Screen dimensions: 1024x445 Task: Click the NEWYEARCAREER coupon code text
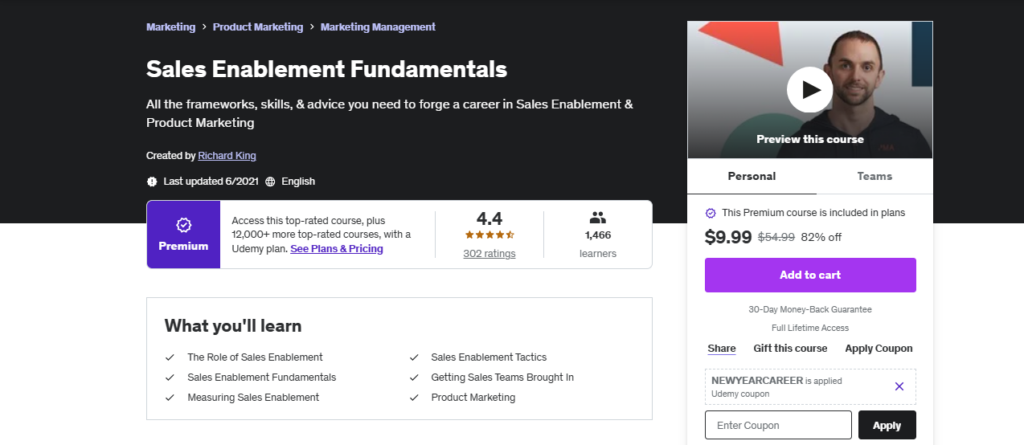[x=757, y=380]
